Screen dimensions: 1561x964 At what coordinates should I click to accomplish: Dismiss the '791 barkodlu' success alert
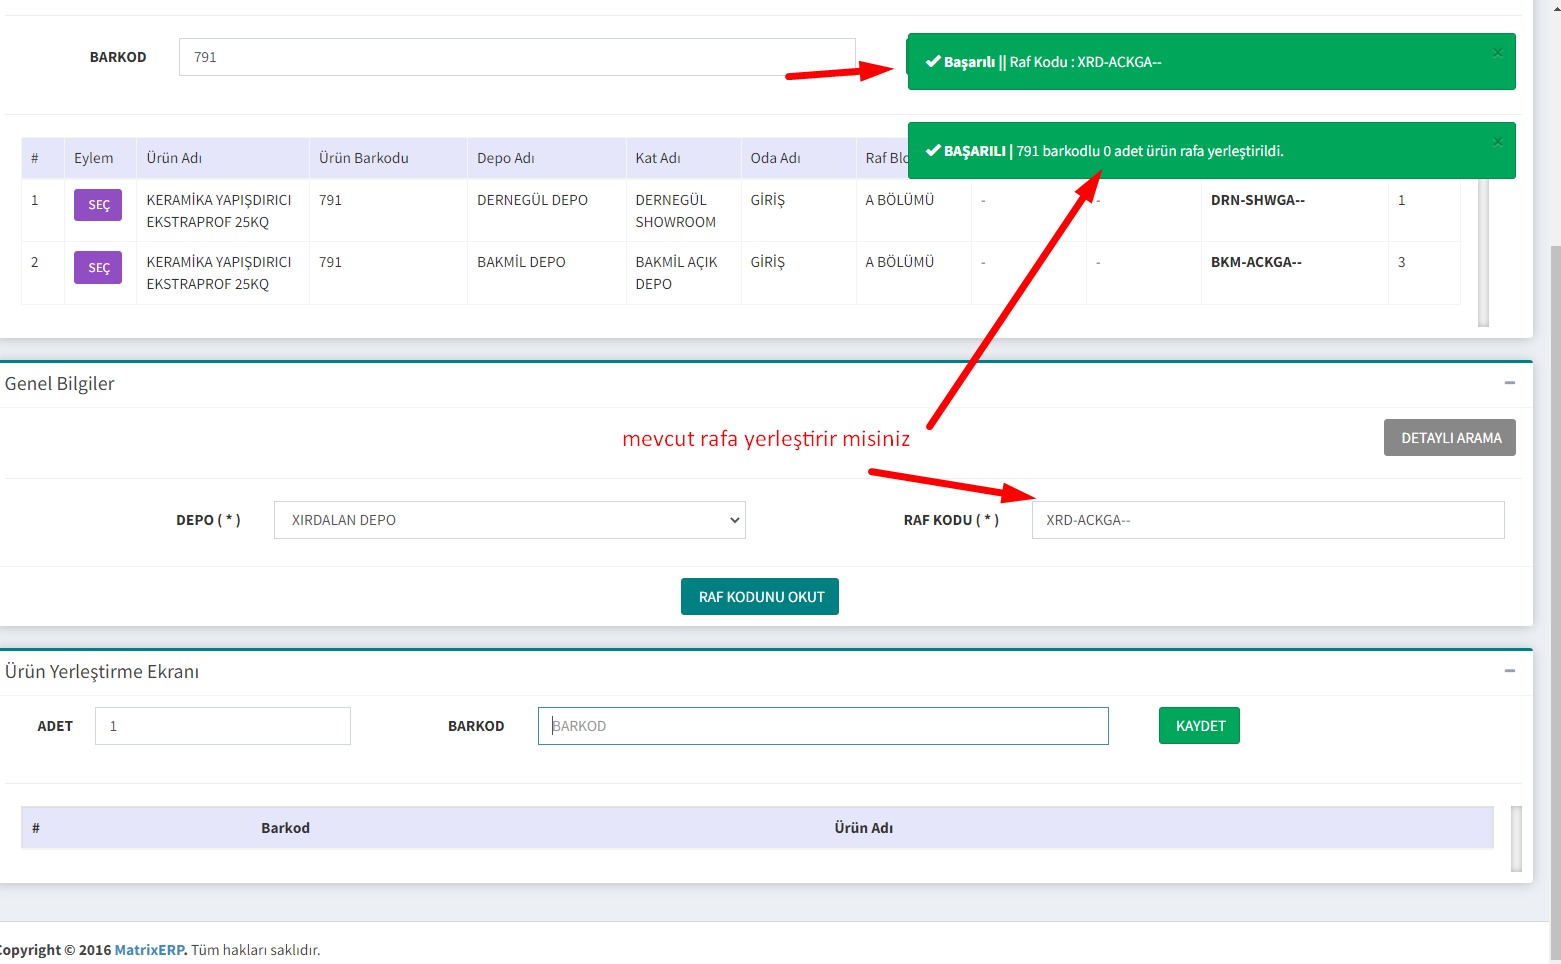pyautogui.click(x=1497, y=142)
